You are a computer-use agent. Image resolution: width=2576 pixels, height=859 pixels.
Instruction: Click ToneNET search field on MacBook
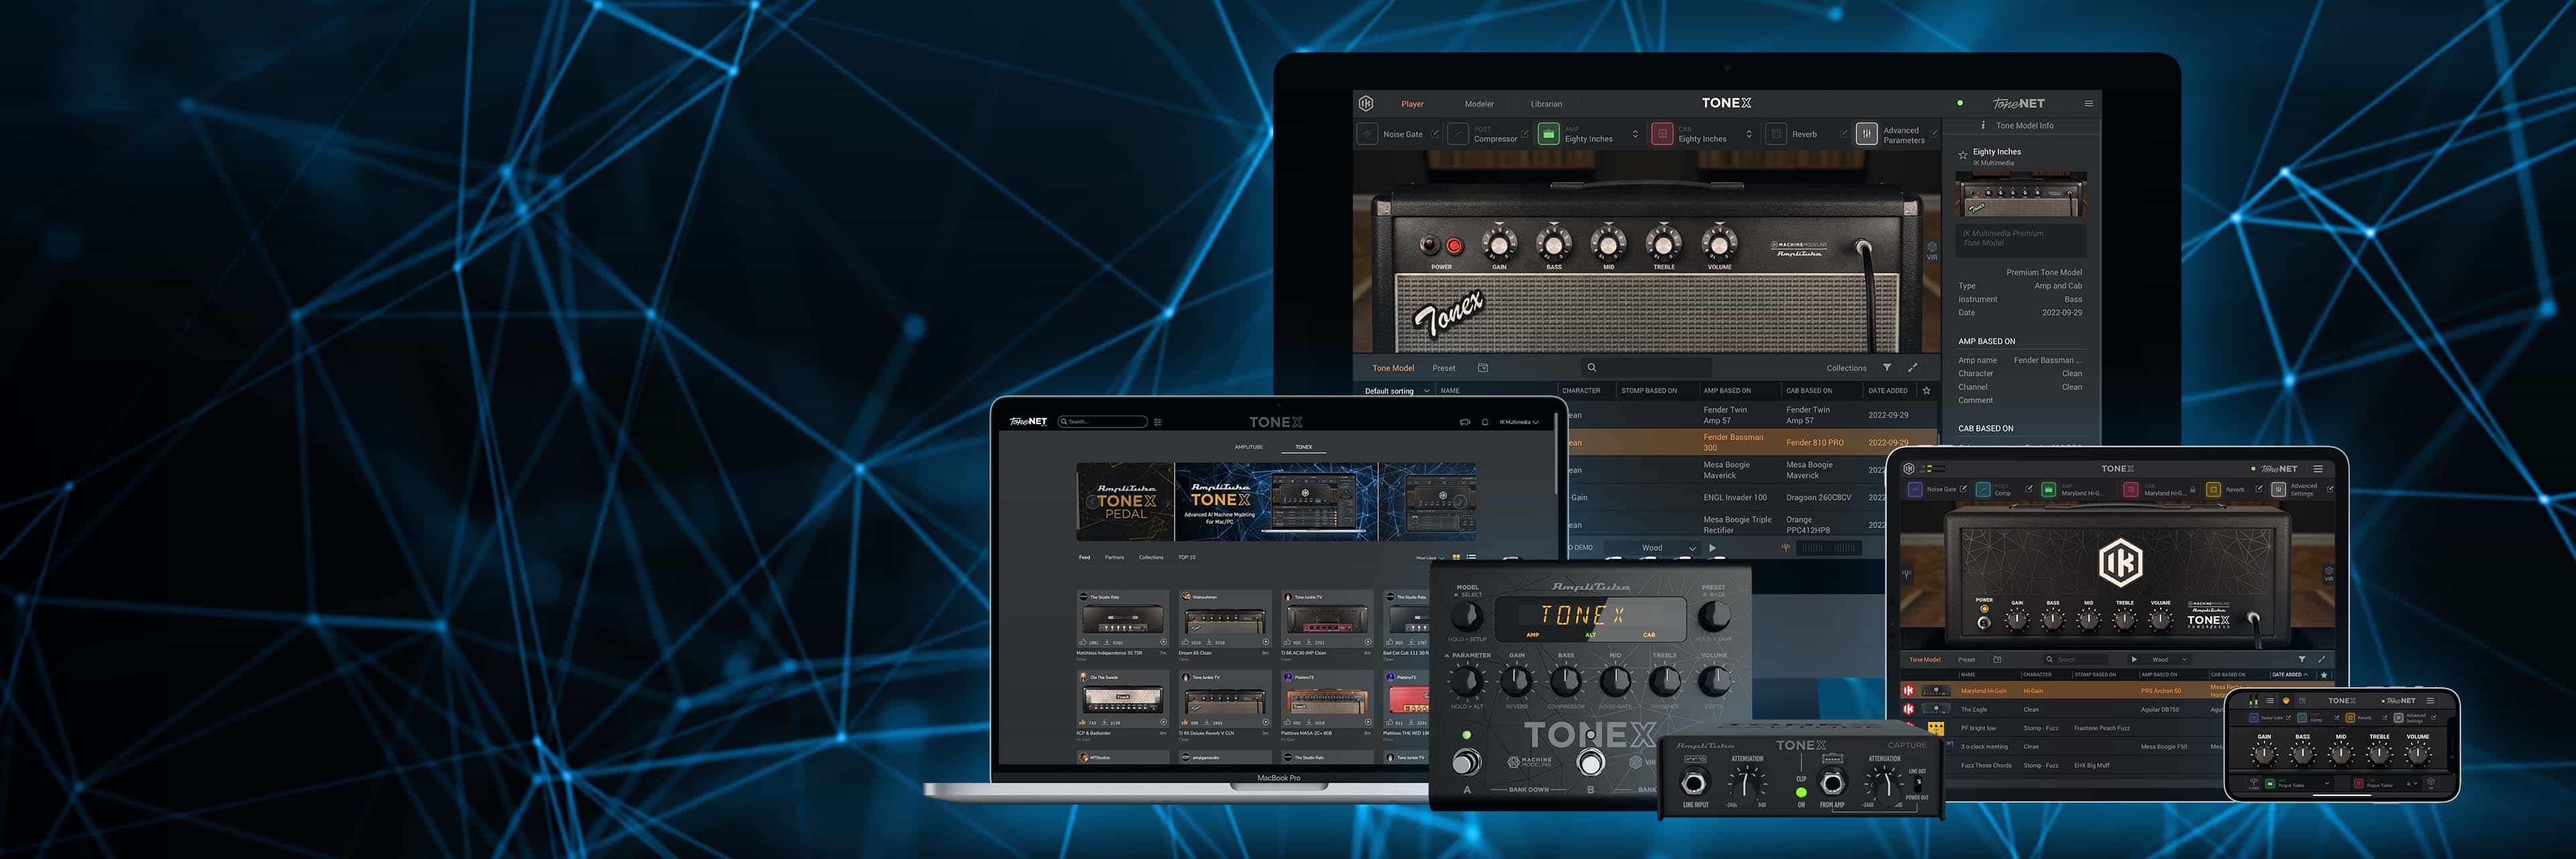pos(1102,422)
